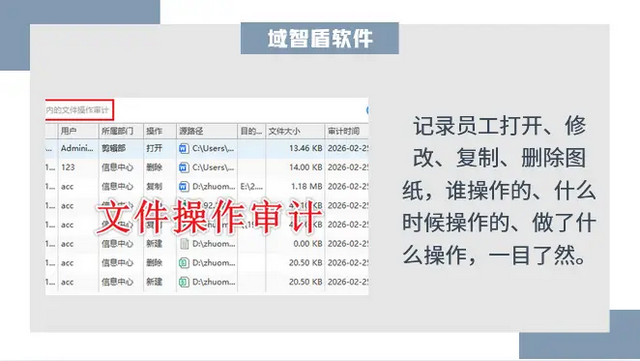Viewport: 640px width, 361px height.
Task: Select the Admini... user cell
Action: (77, 148)
